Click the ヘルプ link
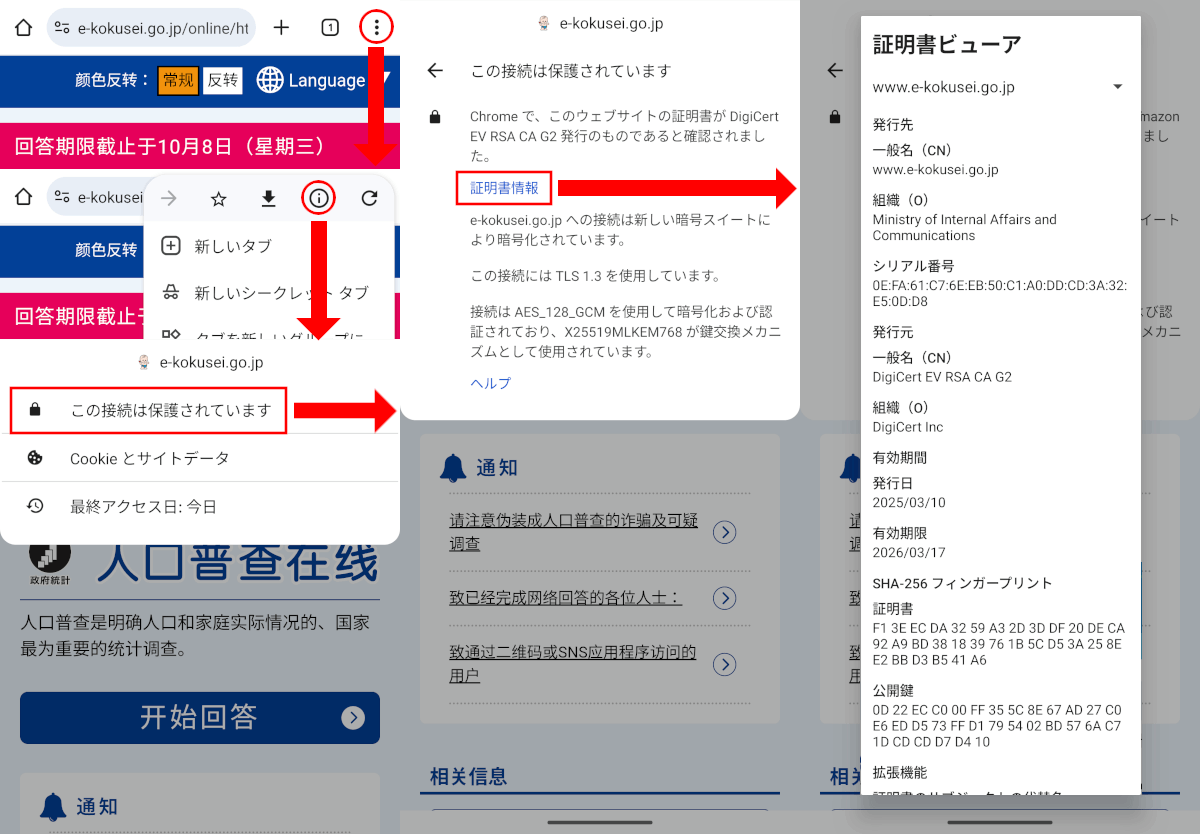The height and width of the screenshot is (834, 1200). pyautogui.click(x=490, y=383)
